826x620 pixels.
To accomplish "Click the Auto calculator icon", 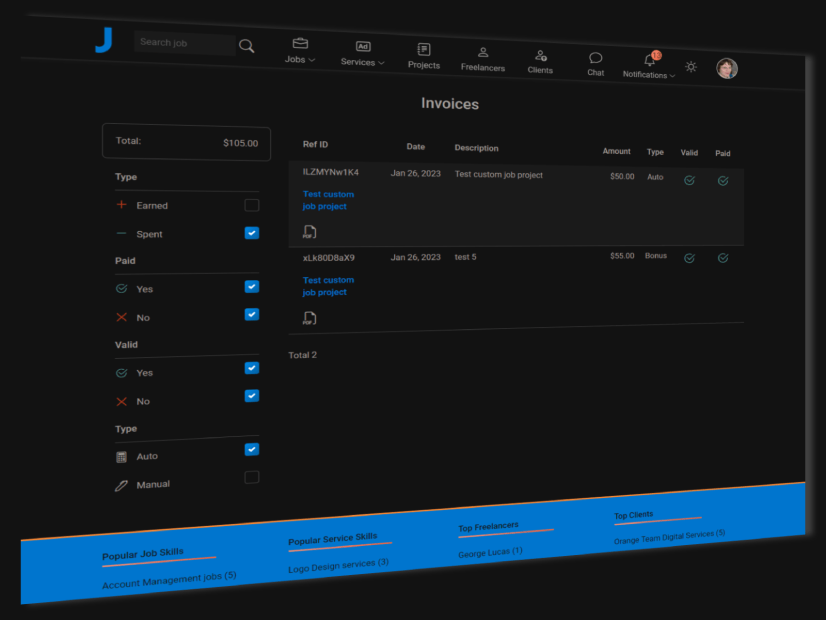I will pos(122,457).
